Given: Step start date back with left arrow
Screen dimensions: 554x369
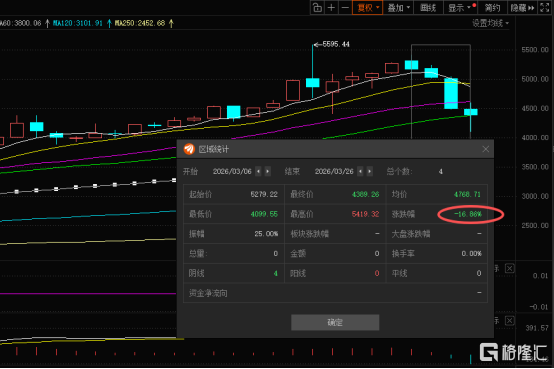Looking at the screenshot, I should click(x=258, y=171).
